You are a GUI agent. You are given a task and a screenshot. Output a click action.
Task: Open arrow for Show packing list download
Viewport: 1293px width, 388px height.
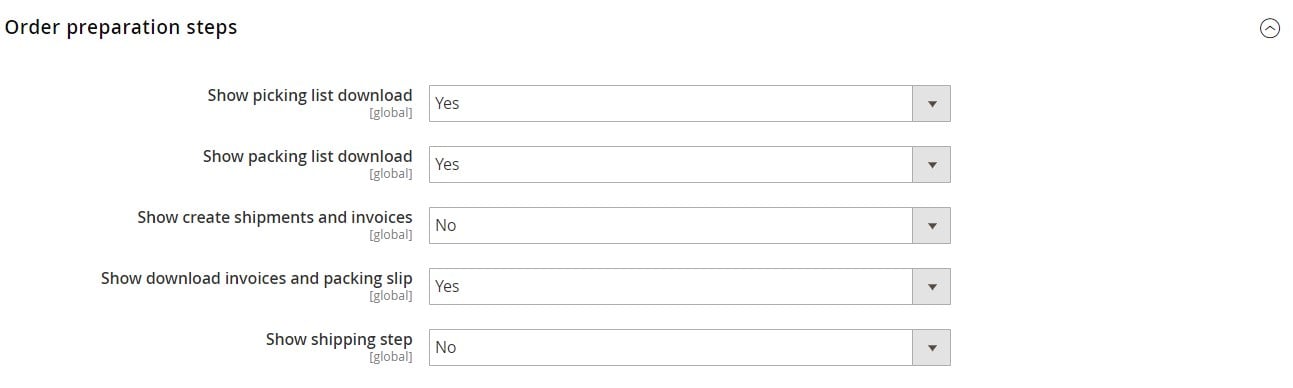pos(932,164)
